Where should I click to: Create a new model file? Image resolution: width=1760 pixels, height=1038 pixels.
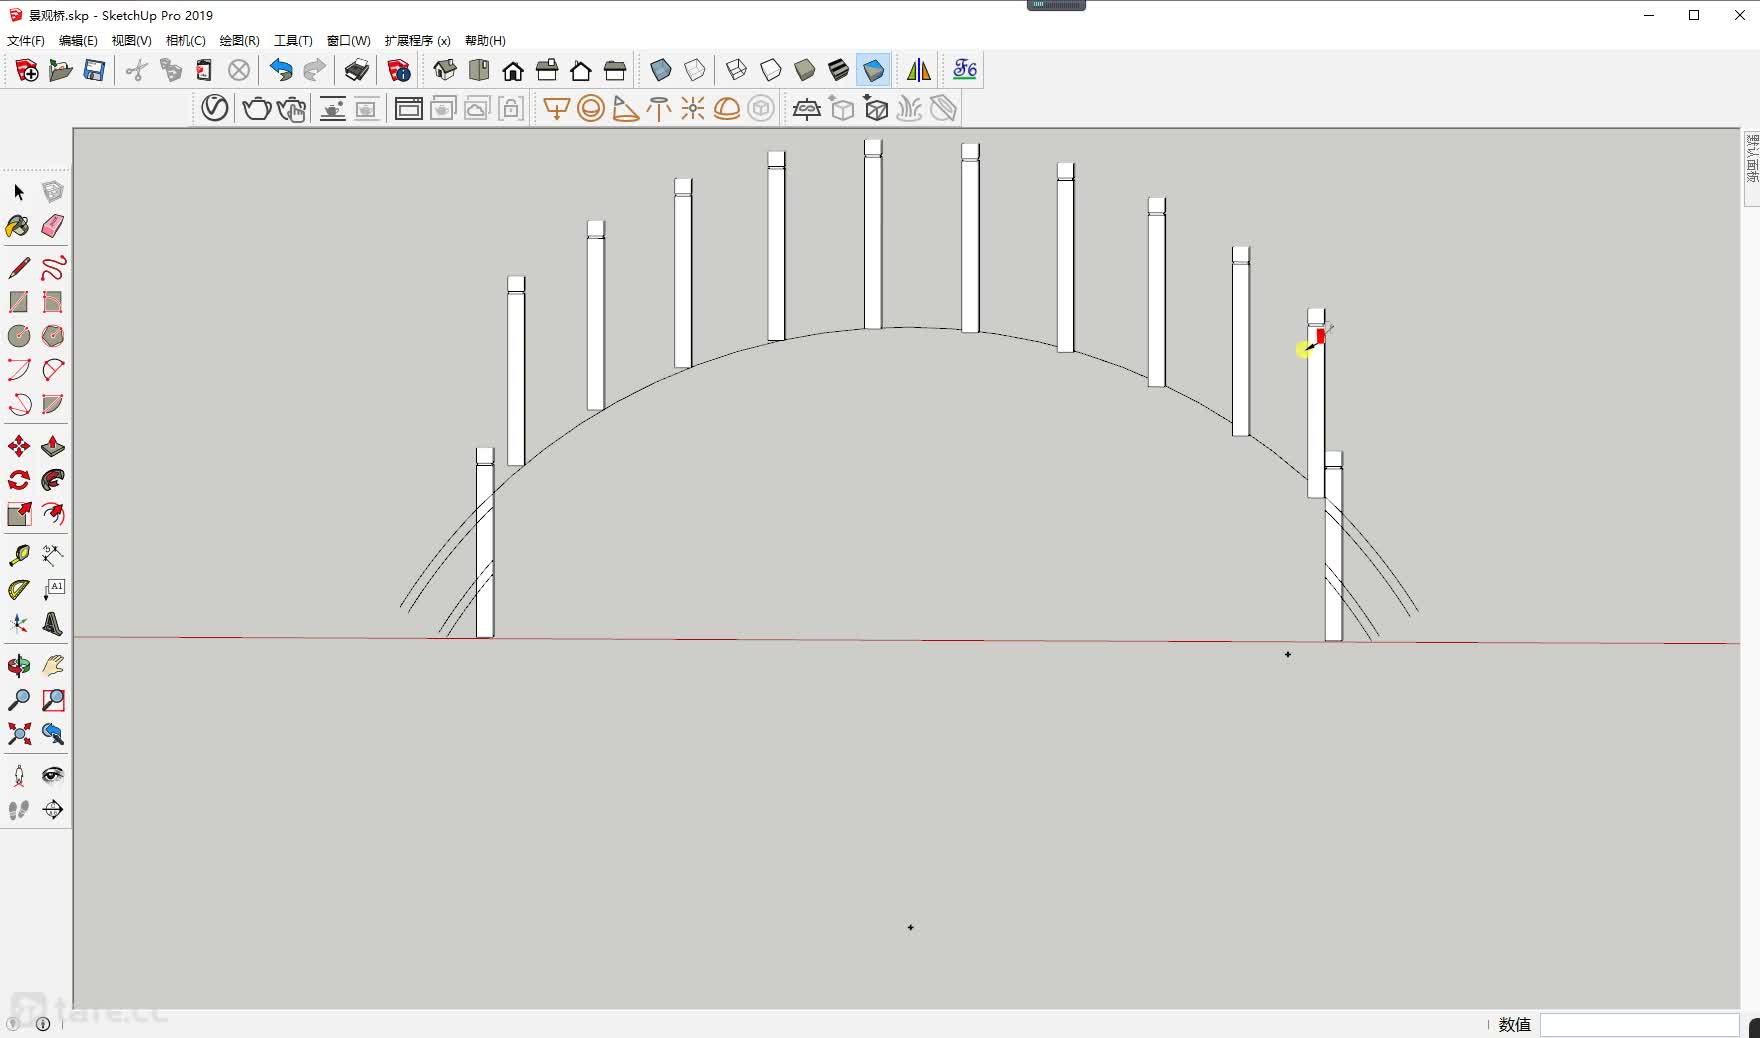pos(27,70)
